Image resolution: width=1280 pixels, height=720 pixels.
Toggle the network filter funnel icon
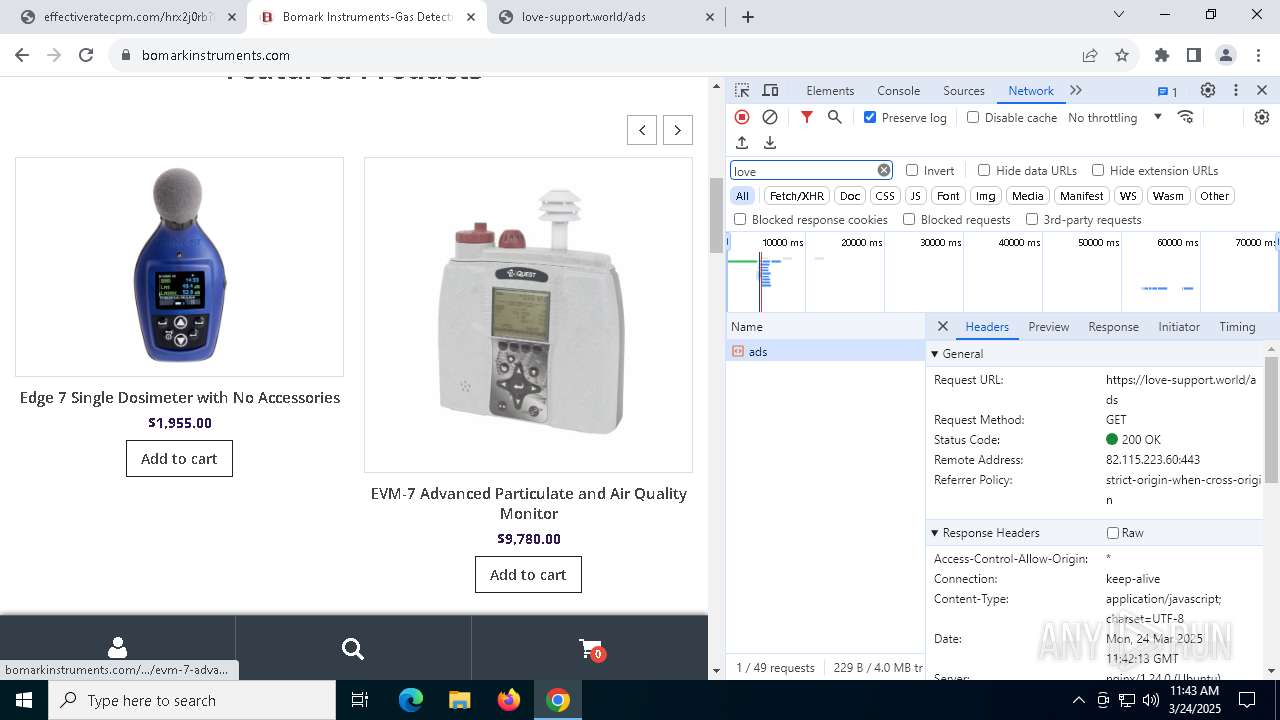[807, 117]
